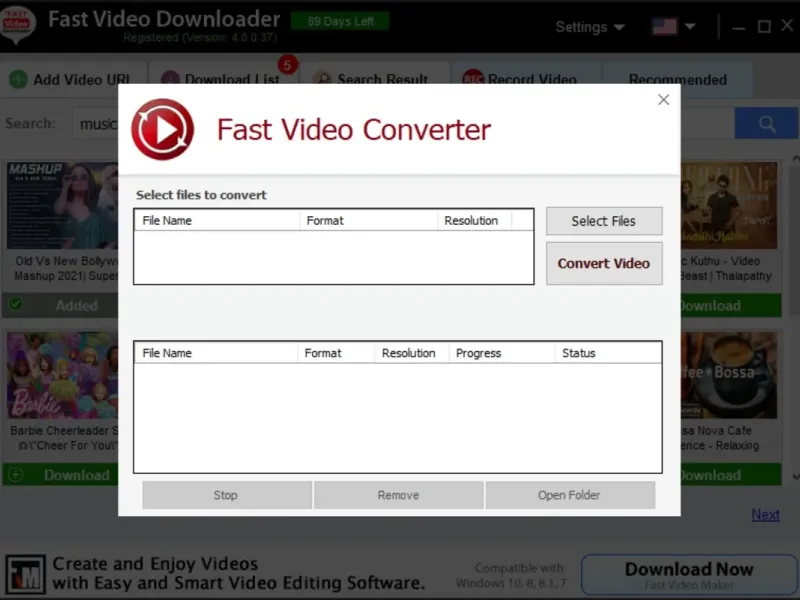This screenshot has height=600, width=800.
Task: Click Resolution header in conversion list
Action: click(x=412, y=353)
